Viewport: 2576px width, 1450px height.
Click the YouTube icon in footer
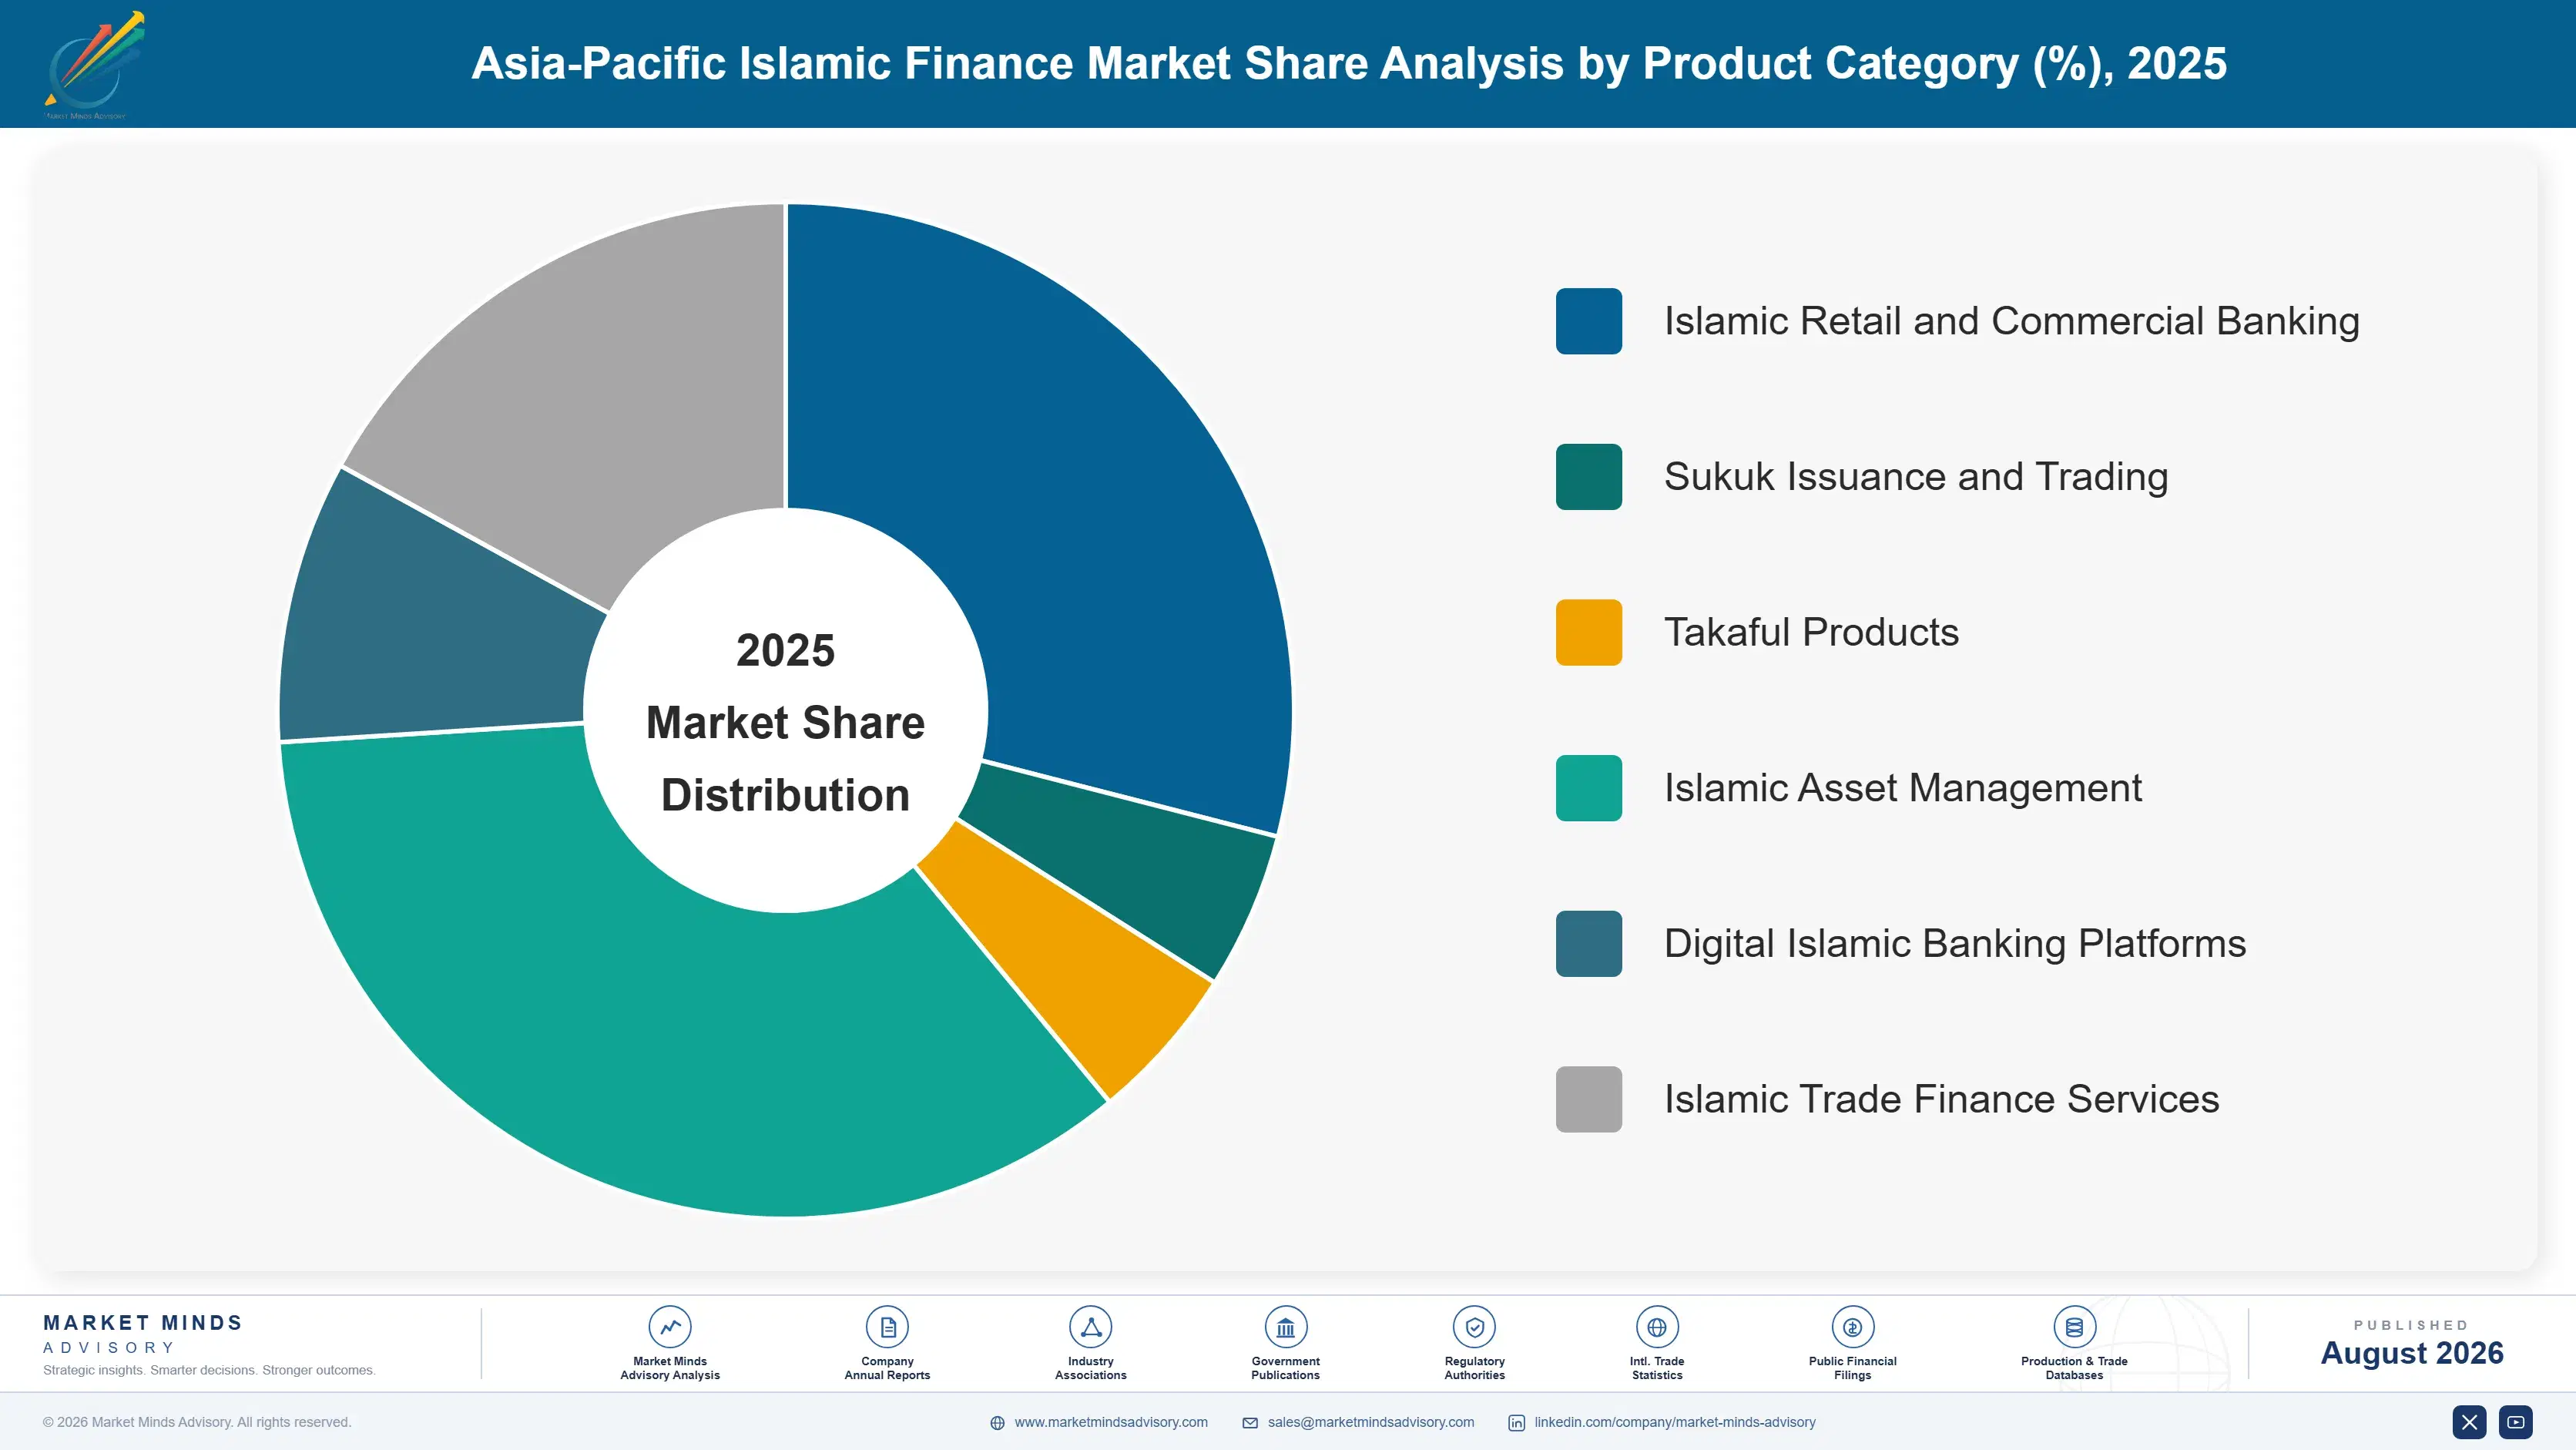tap(2516, 1422)
